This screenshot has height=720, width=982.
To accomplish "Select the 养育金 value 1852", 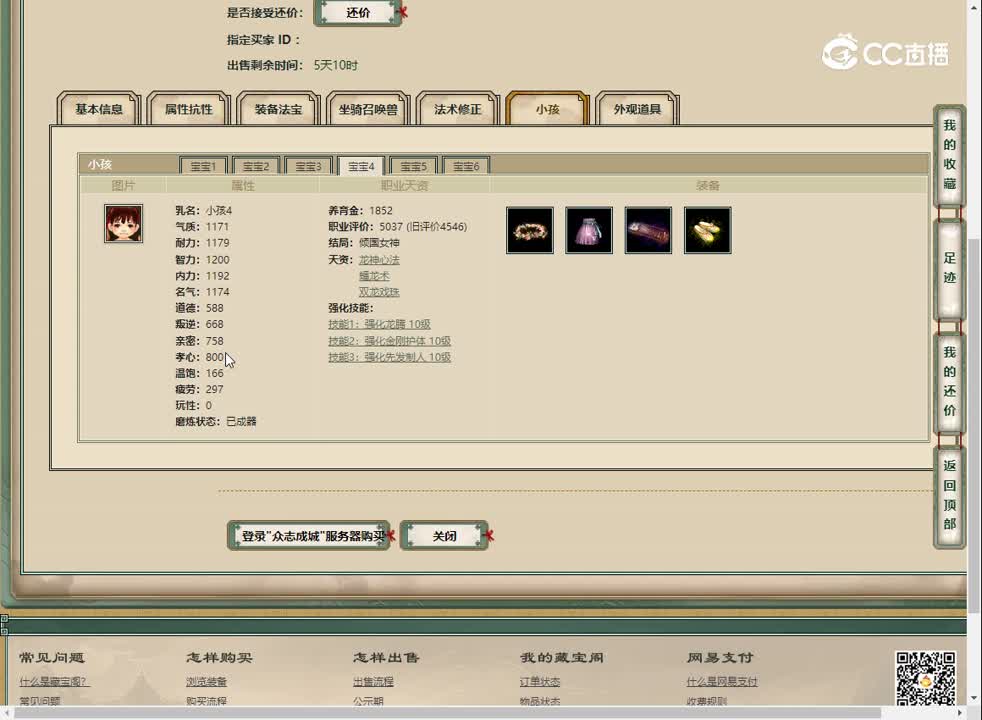I will point(381,210).
